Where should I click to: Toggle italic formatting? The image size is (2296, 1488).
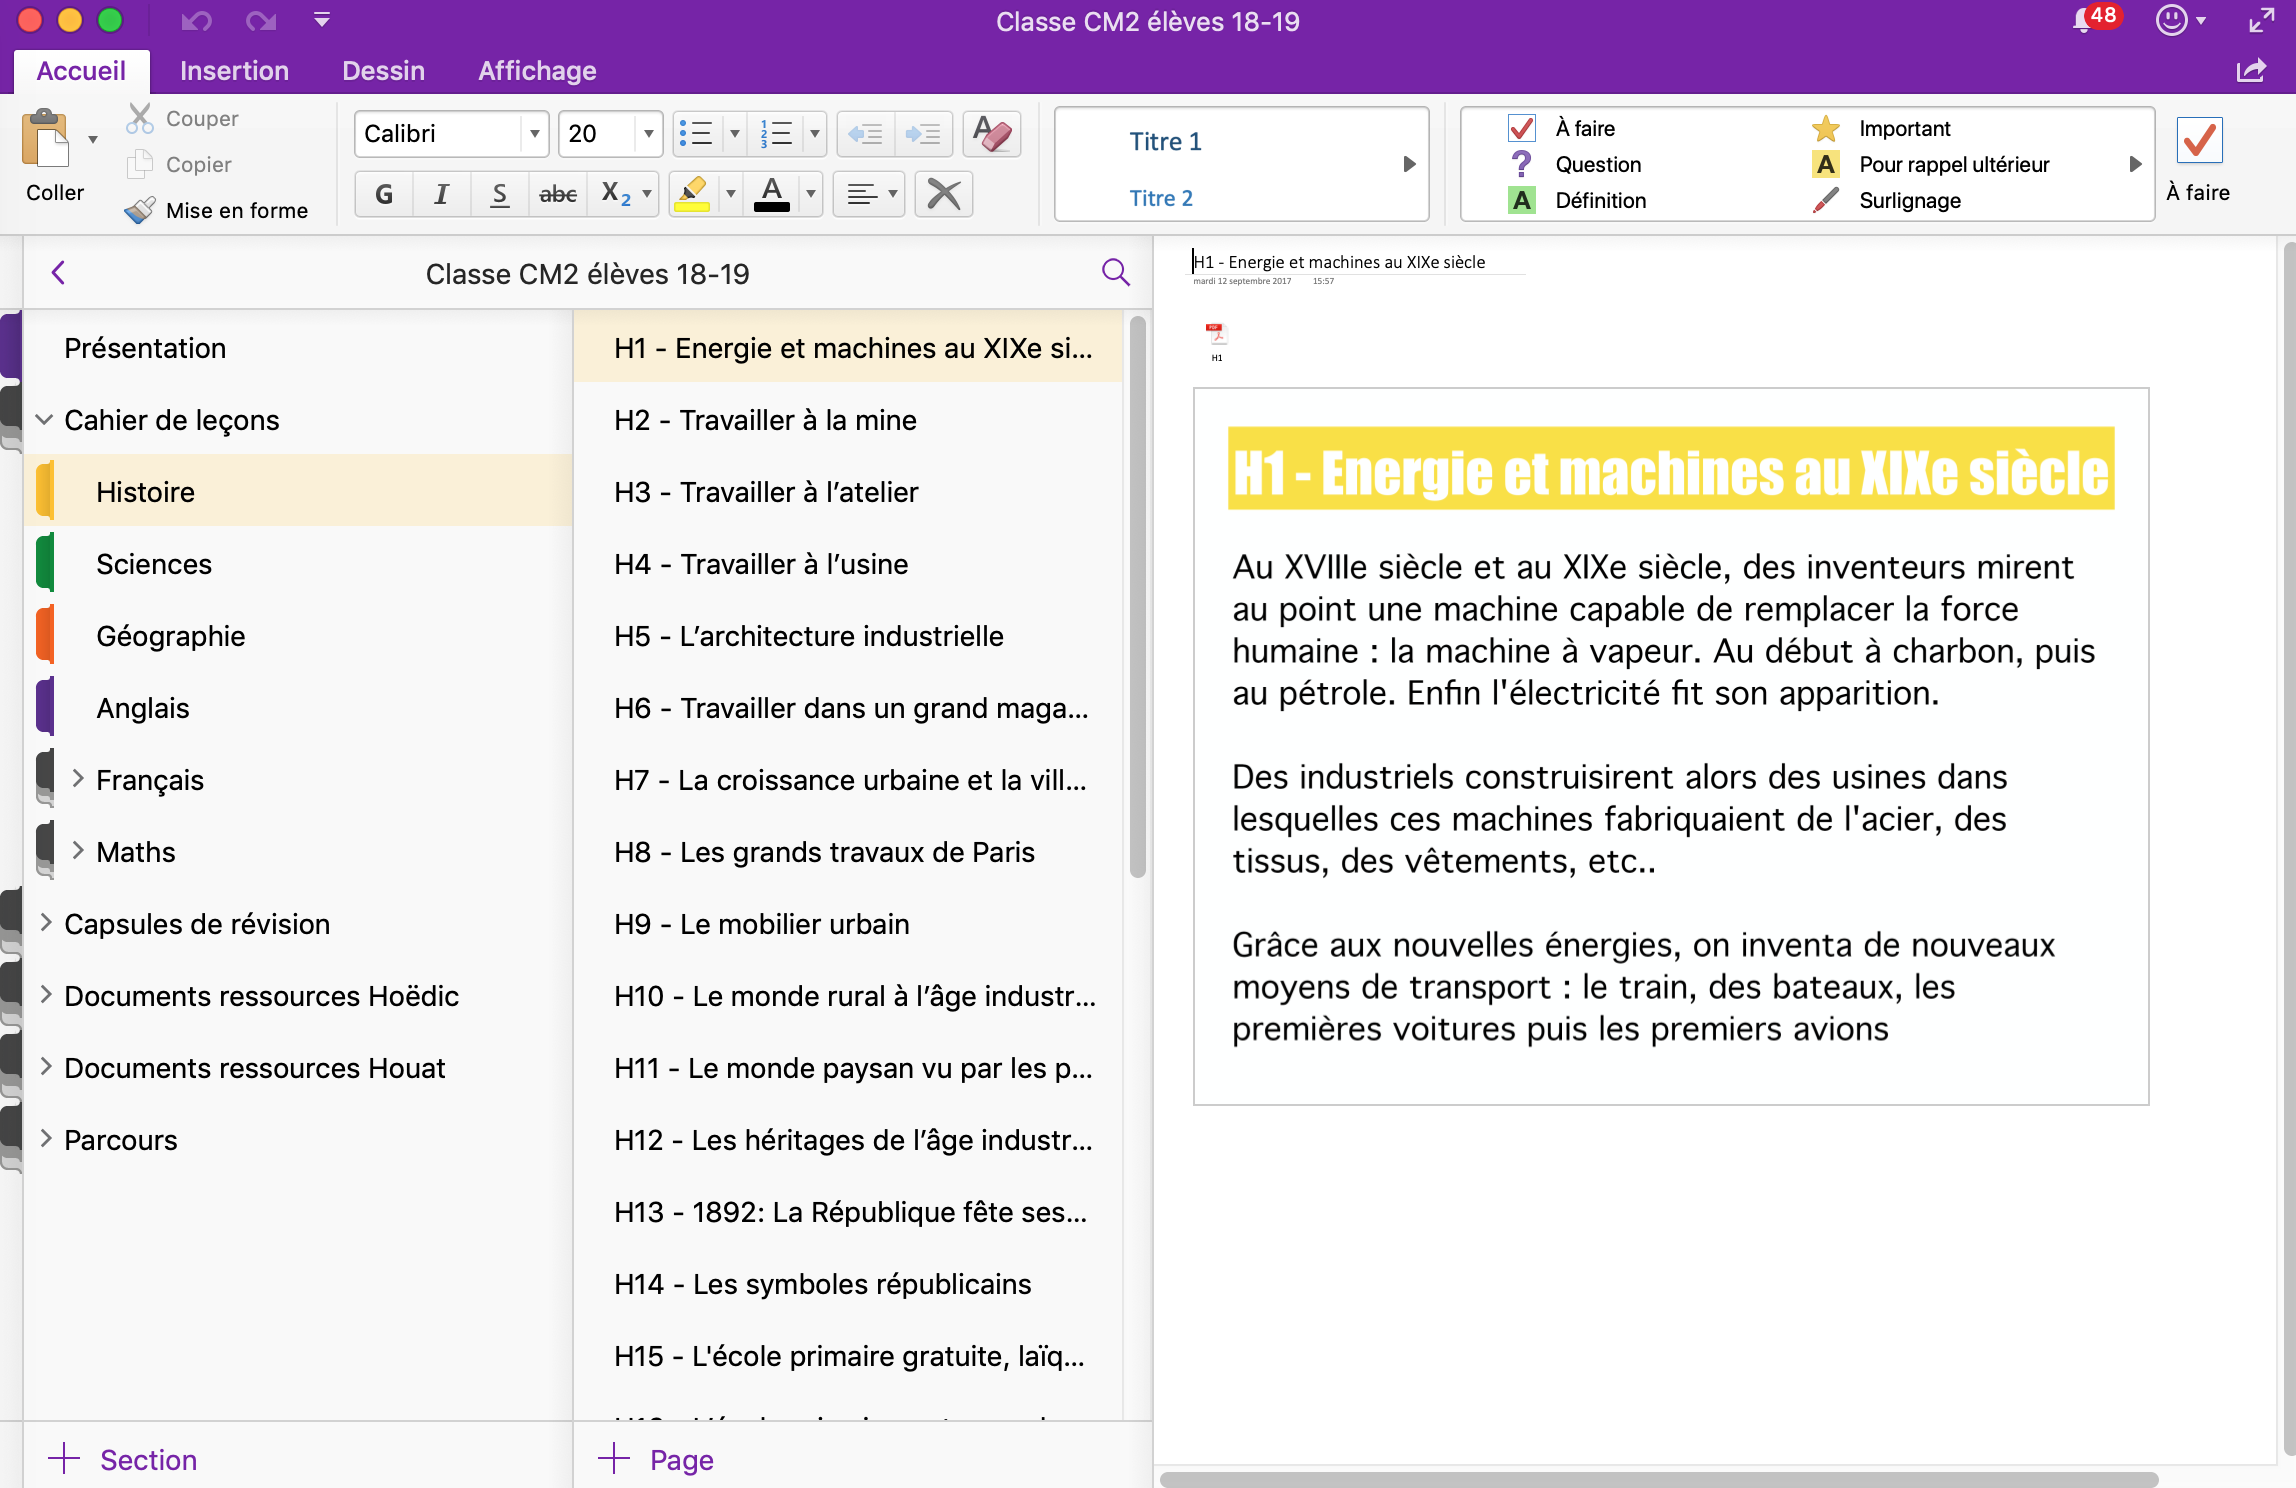coord(441,194)
